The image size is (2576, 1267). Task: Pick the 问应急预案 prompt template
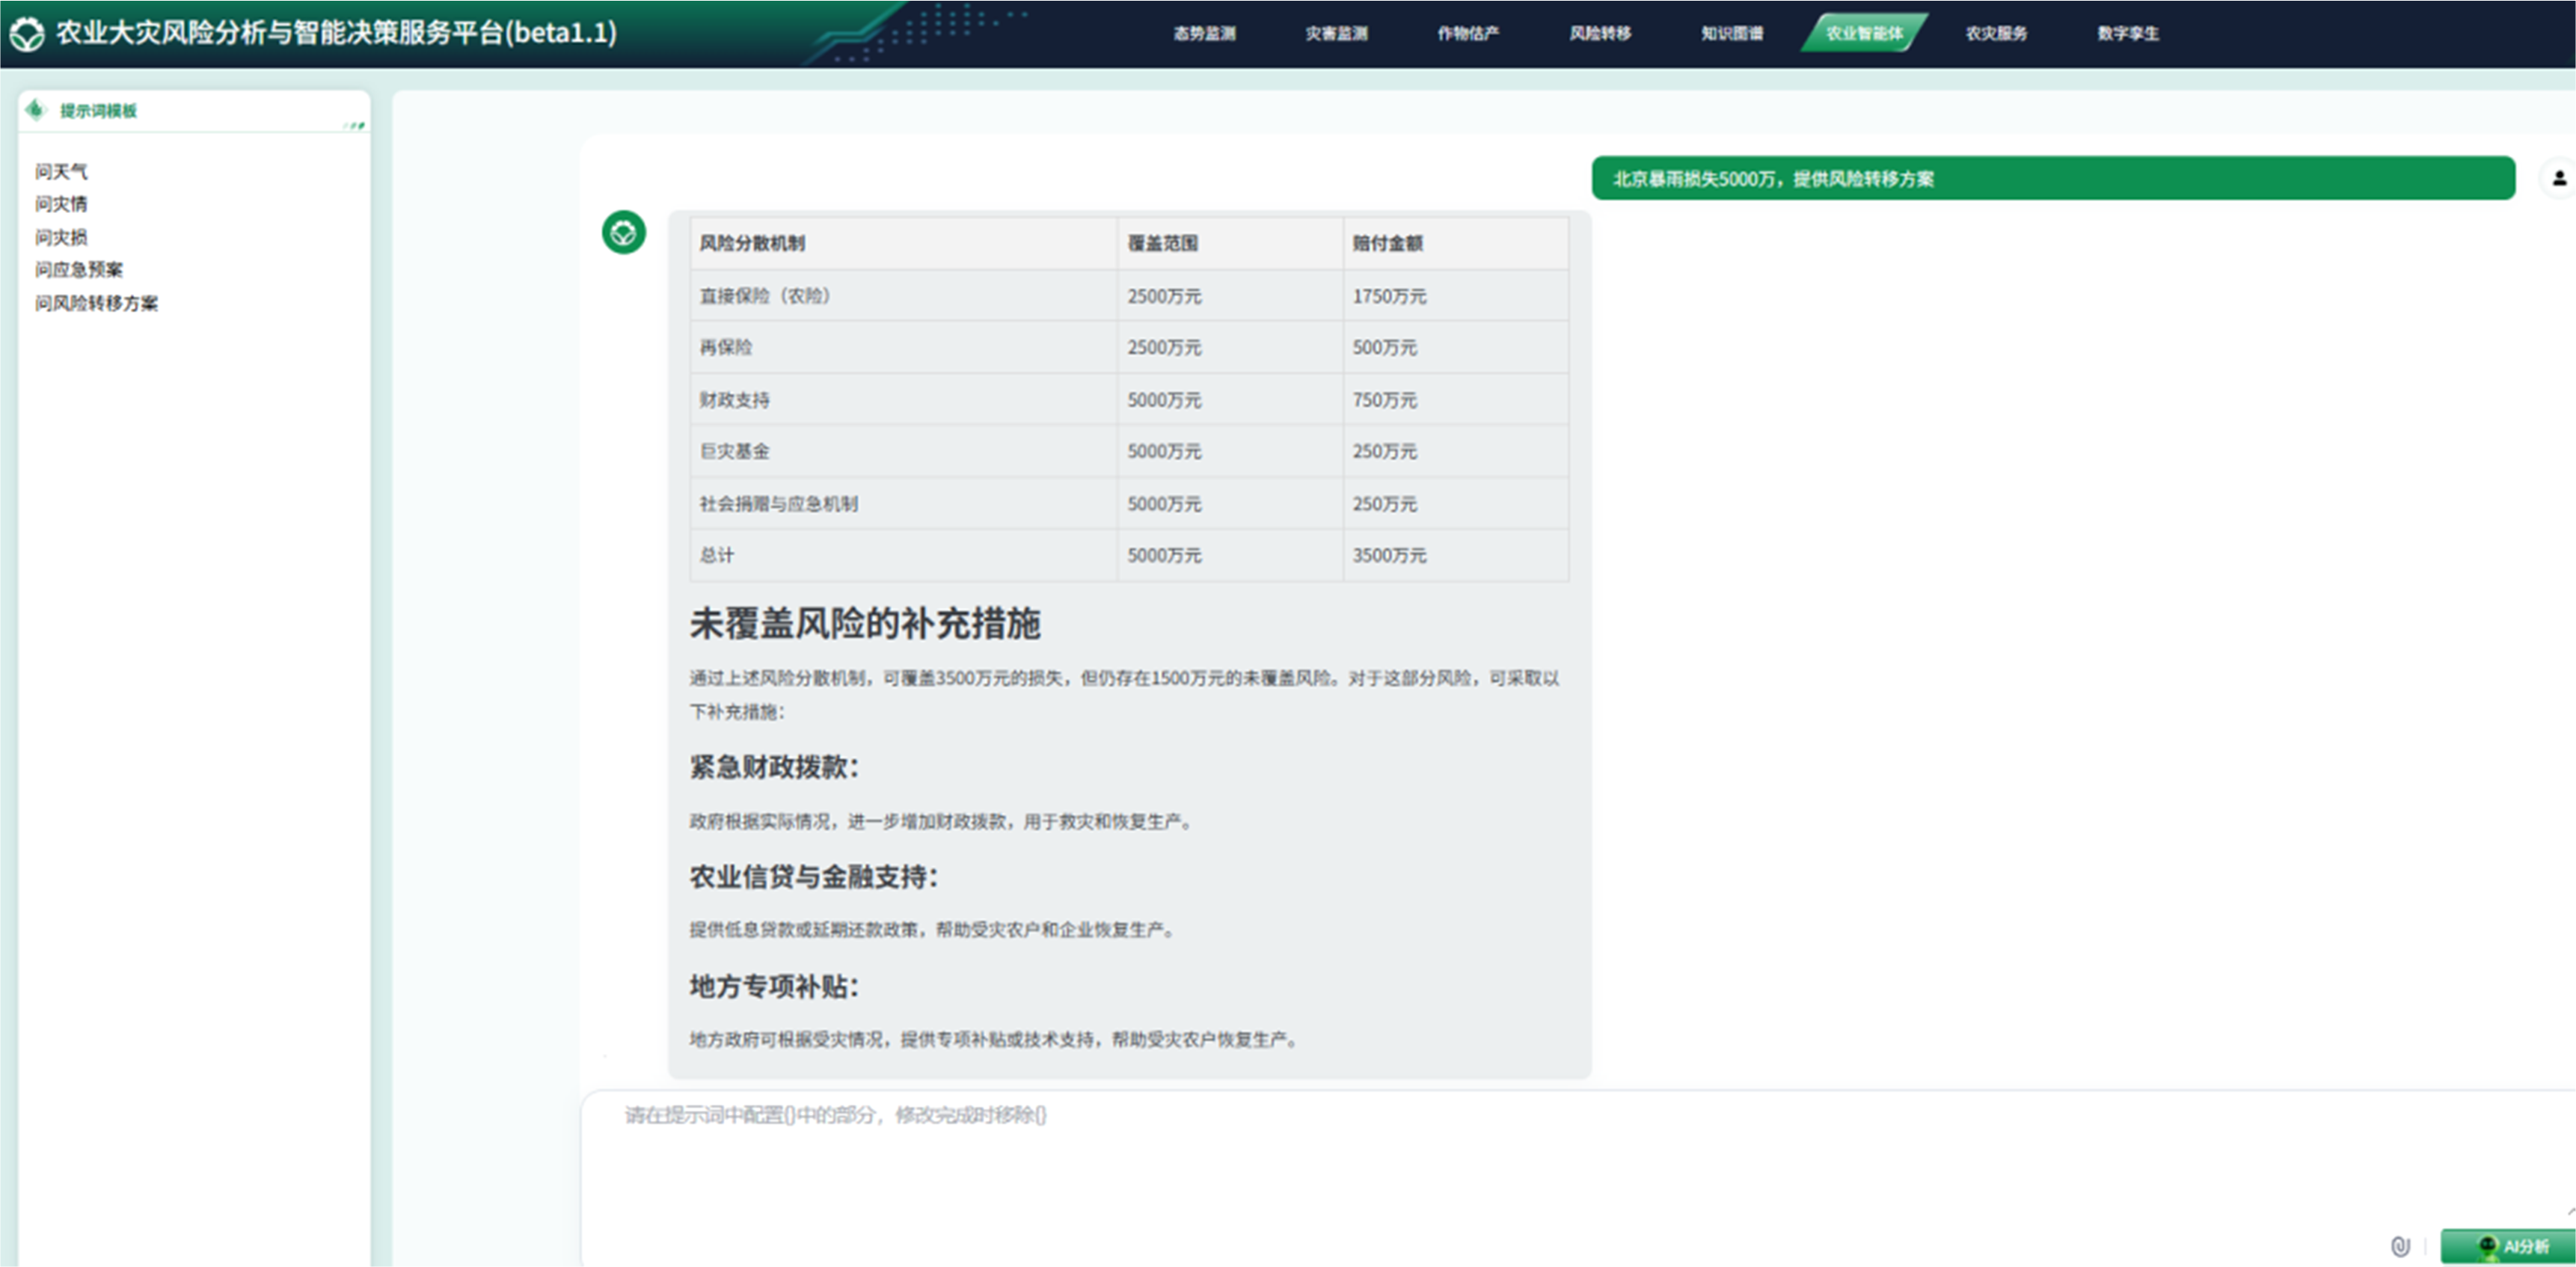click(79, 270)
